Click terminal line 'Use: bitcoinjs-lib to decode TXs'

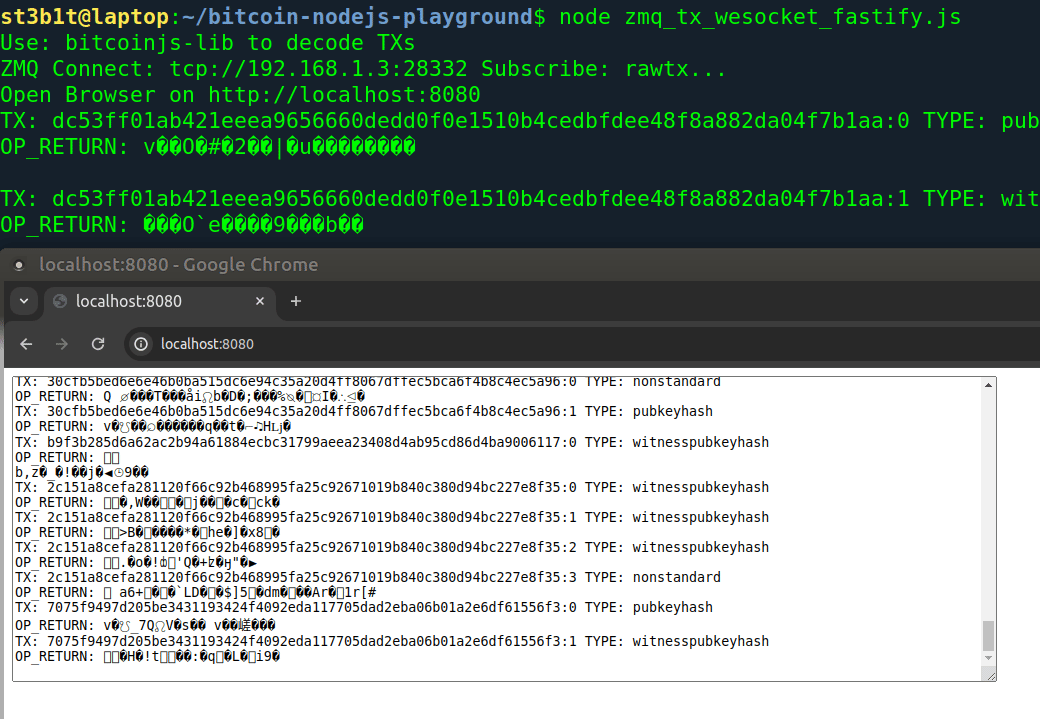[x=208, y=42]
